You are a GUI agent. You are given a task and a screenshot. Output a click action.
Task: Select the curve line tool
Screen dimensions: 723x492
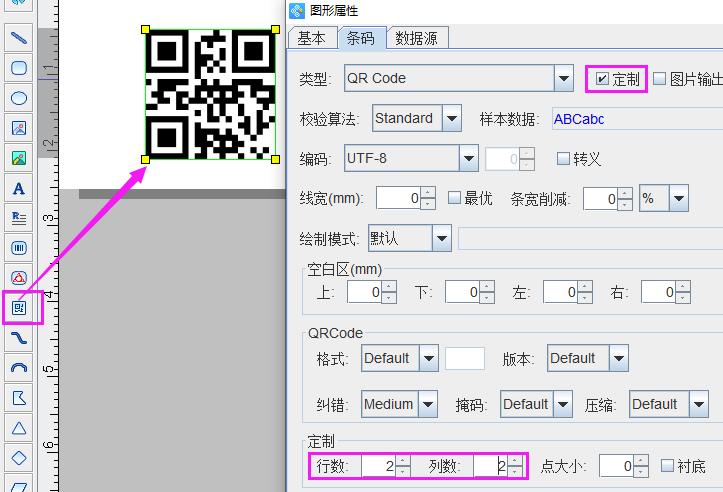coord(18,338)
